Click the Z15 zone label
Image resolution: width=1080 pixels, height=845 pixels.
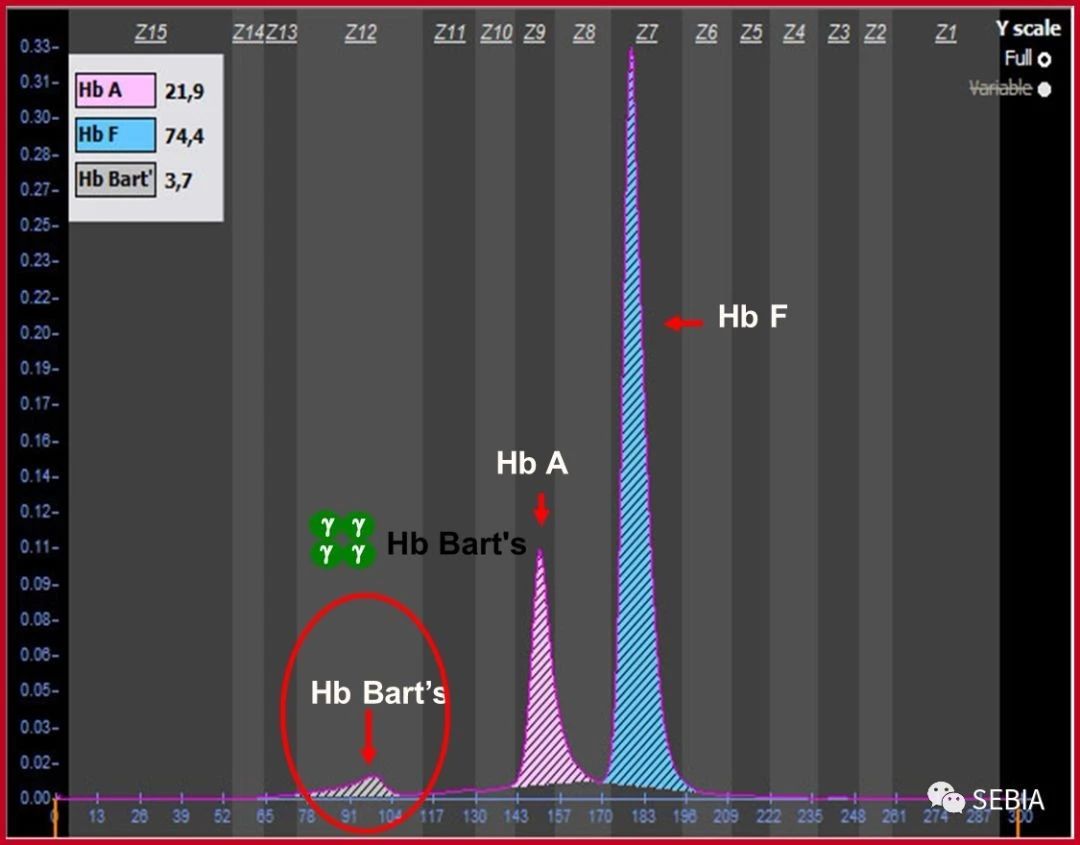[x=150, y=33]
